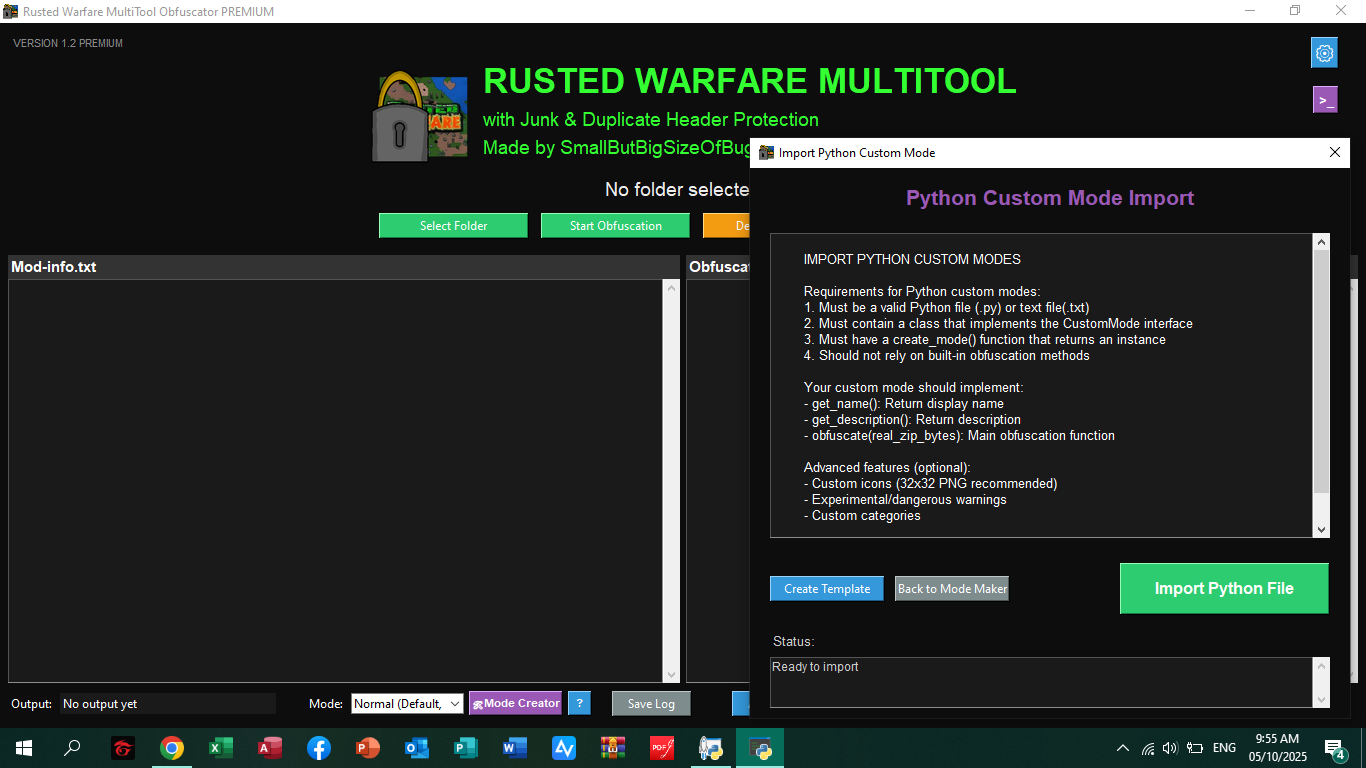Click the Save Log button

[x=651, y=704]
